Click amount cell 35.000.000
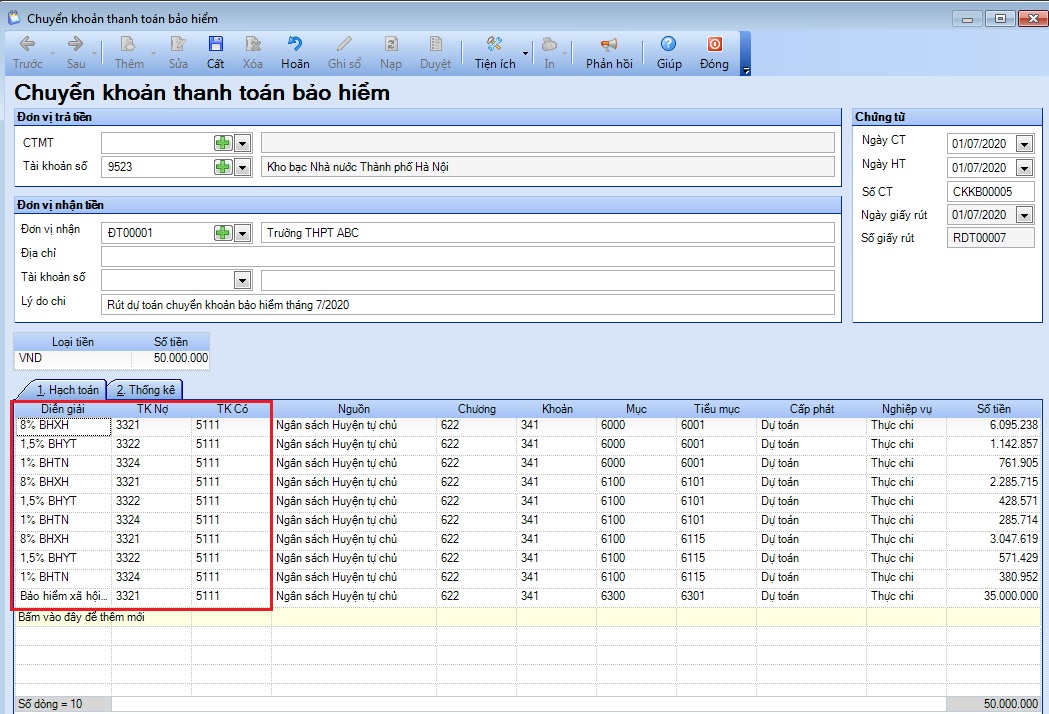 coord(993,596)
